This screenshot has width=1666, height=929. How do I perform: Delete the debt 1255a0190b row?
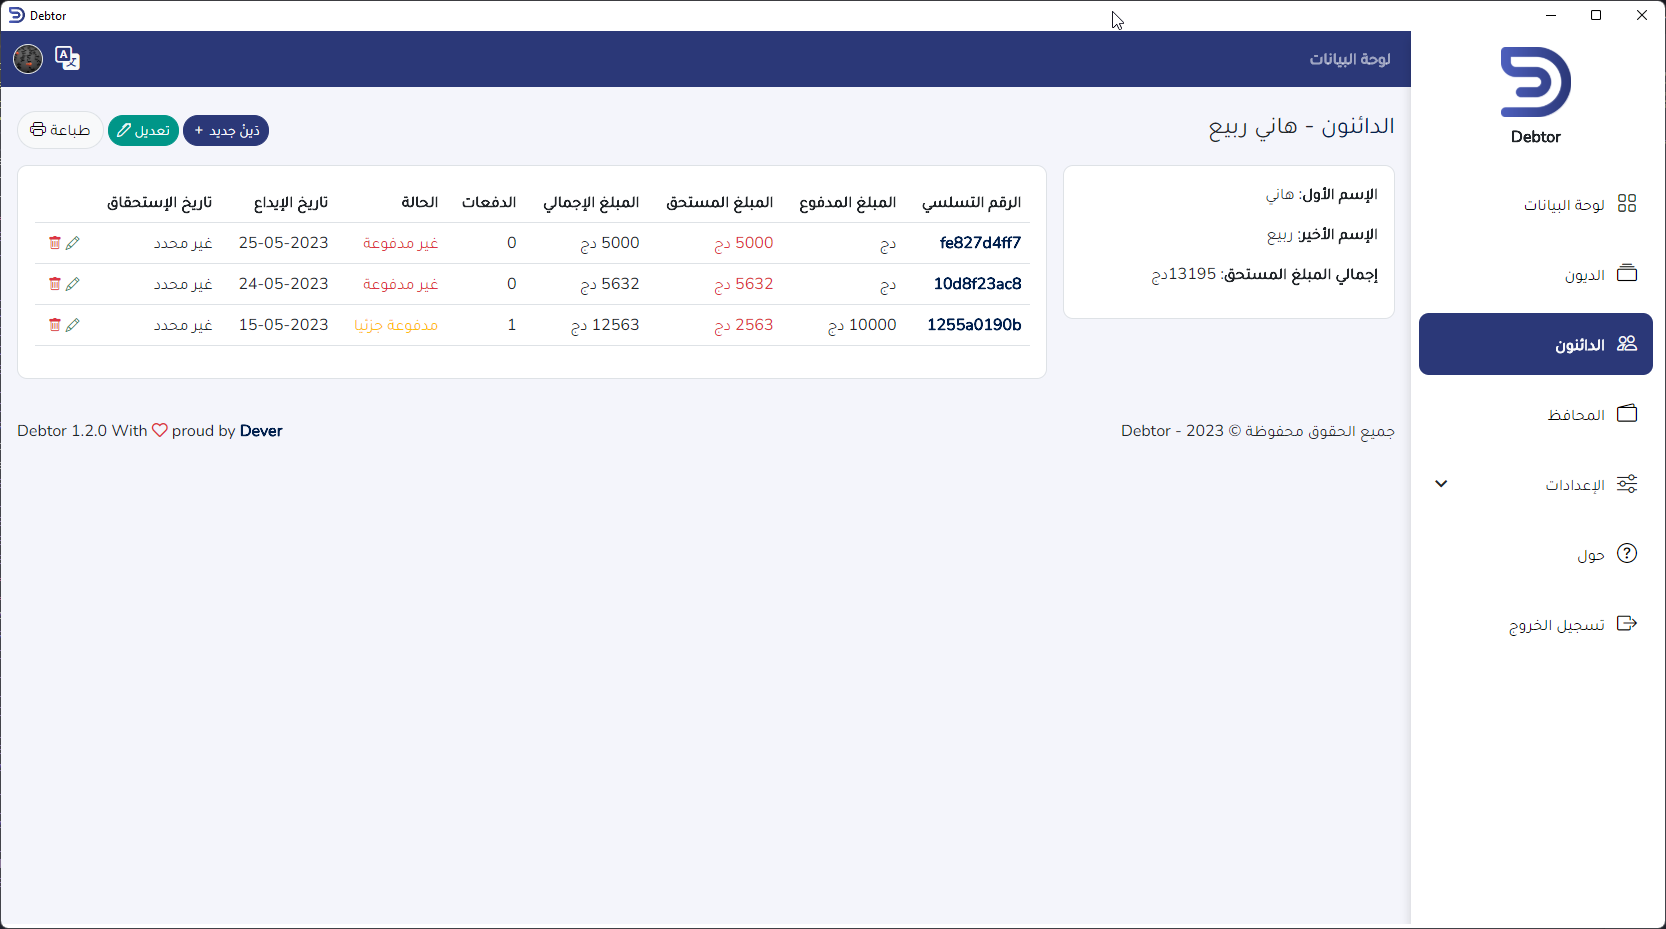coord(55,325)
